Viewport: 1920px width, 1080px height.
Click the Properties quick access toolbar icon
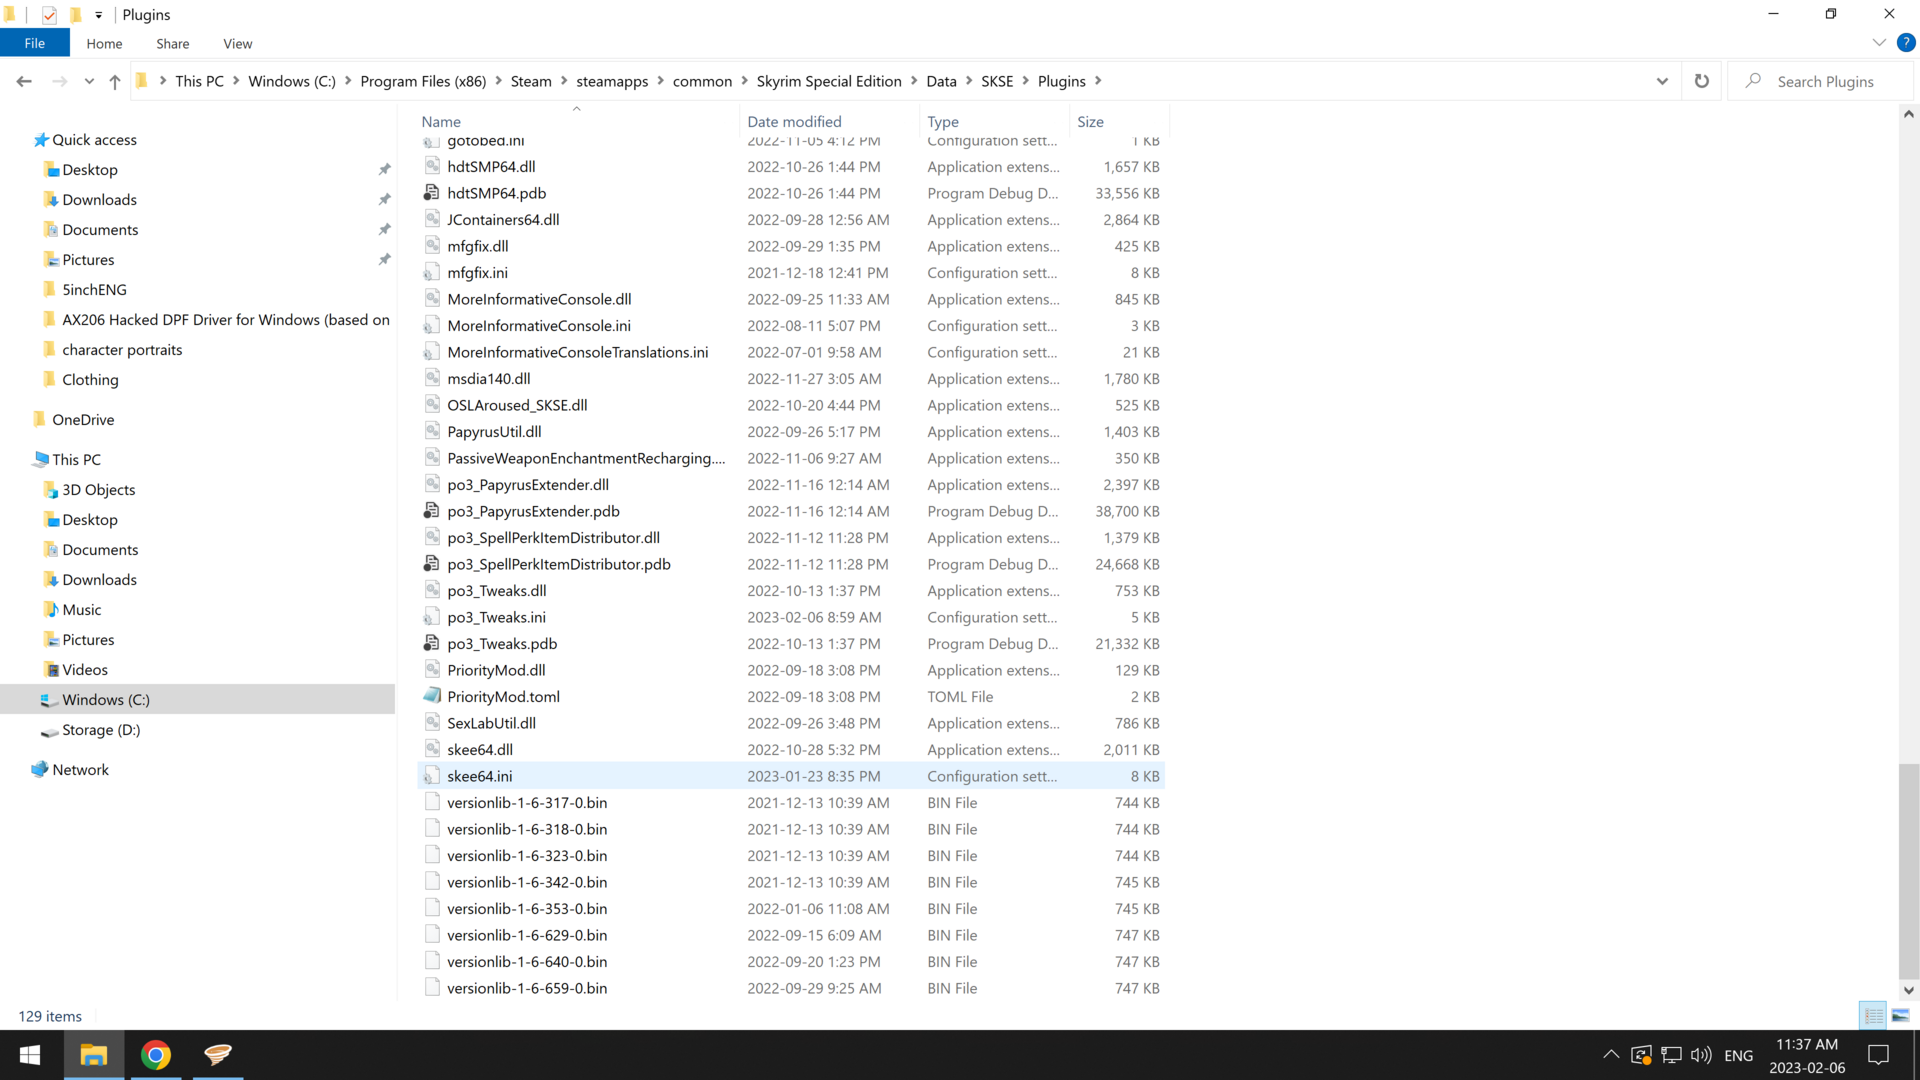click(49, 15)
